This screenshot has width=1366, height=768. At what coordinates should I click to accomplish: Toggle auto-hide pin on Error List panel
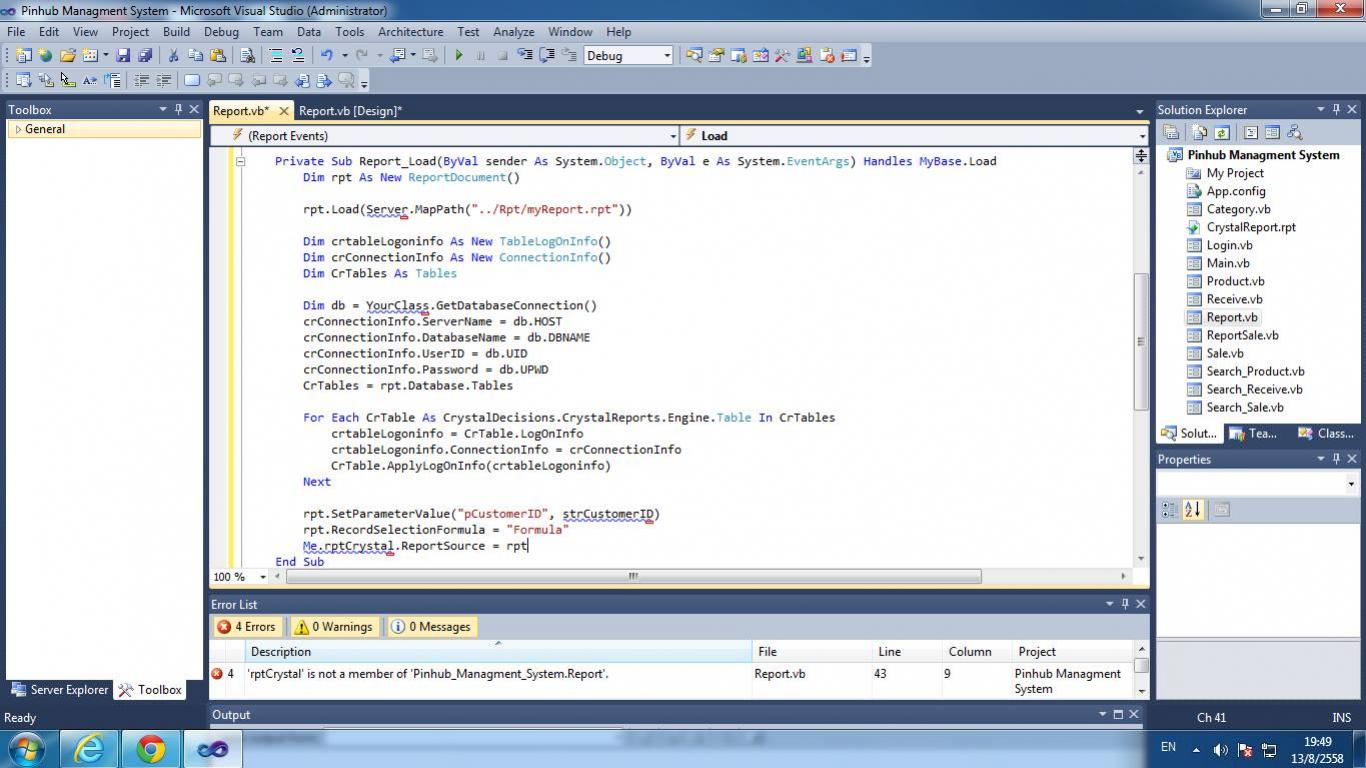[1124, 604]
